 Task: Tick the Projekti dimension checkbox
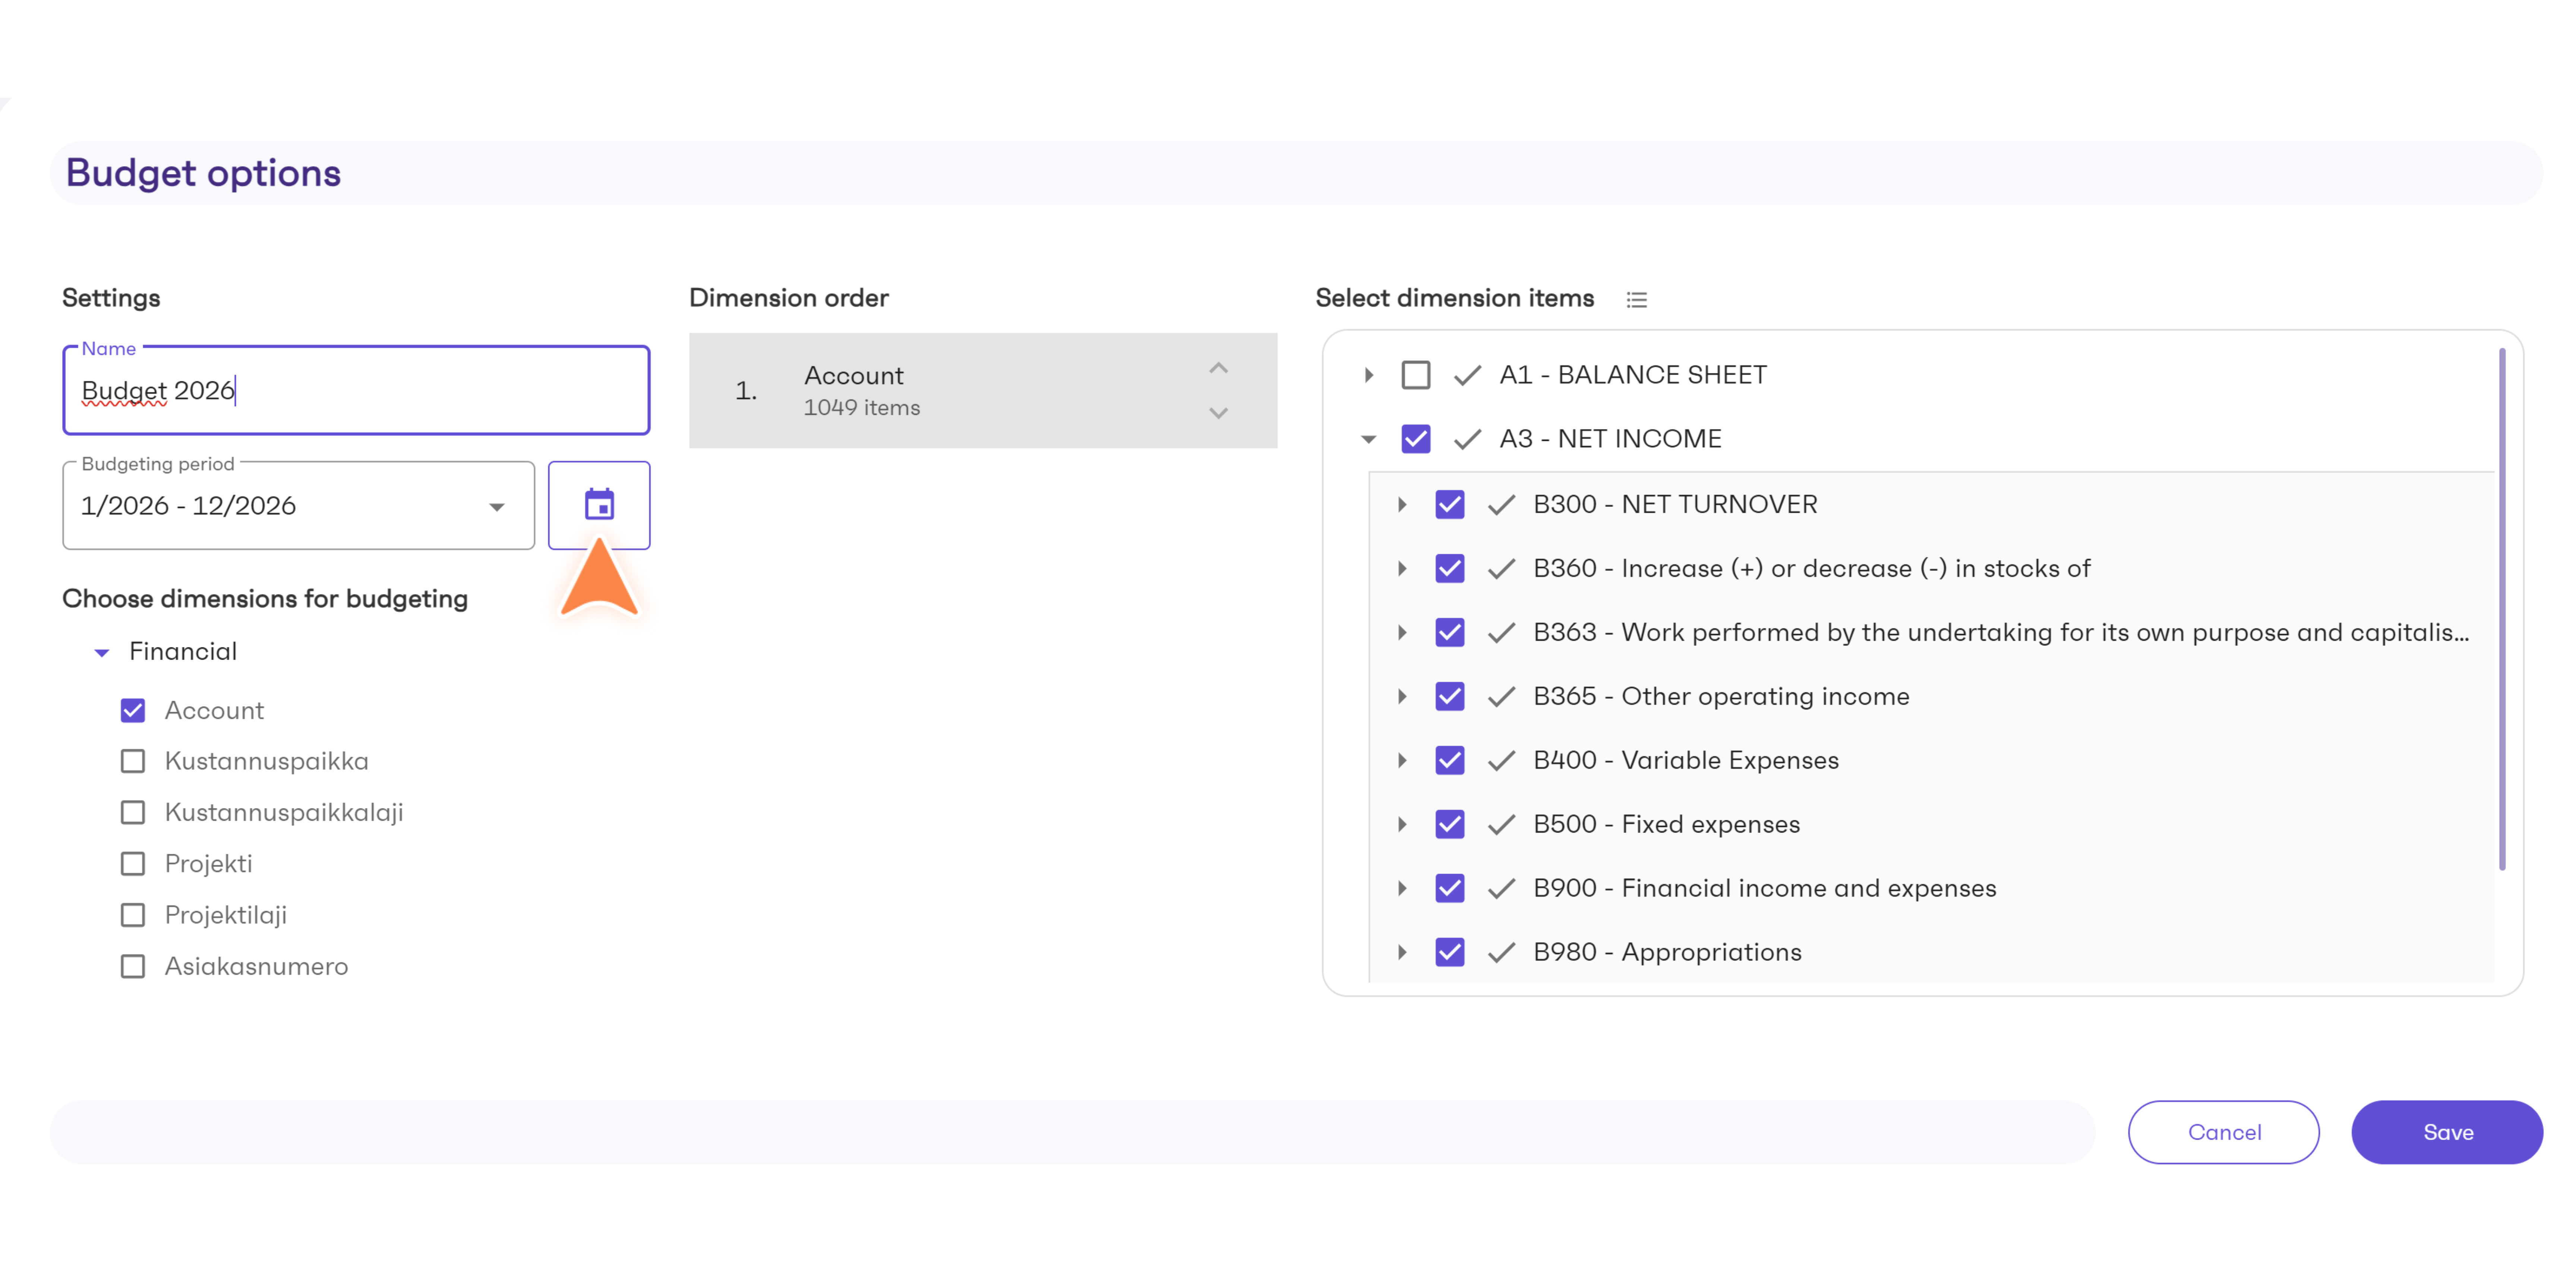click(x=133, y=863)
